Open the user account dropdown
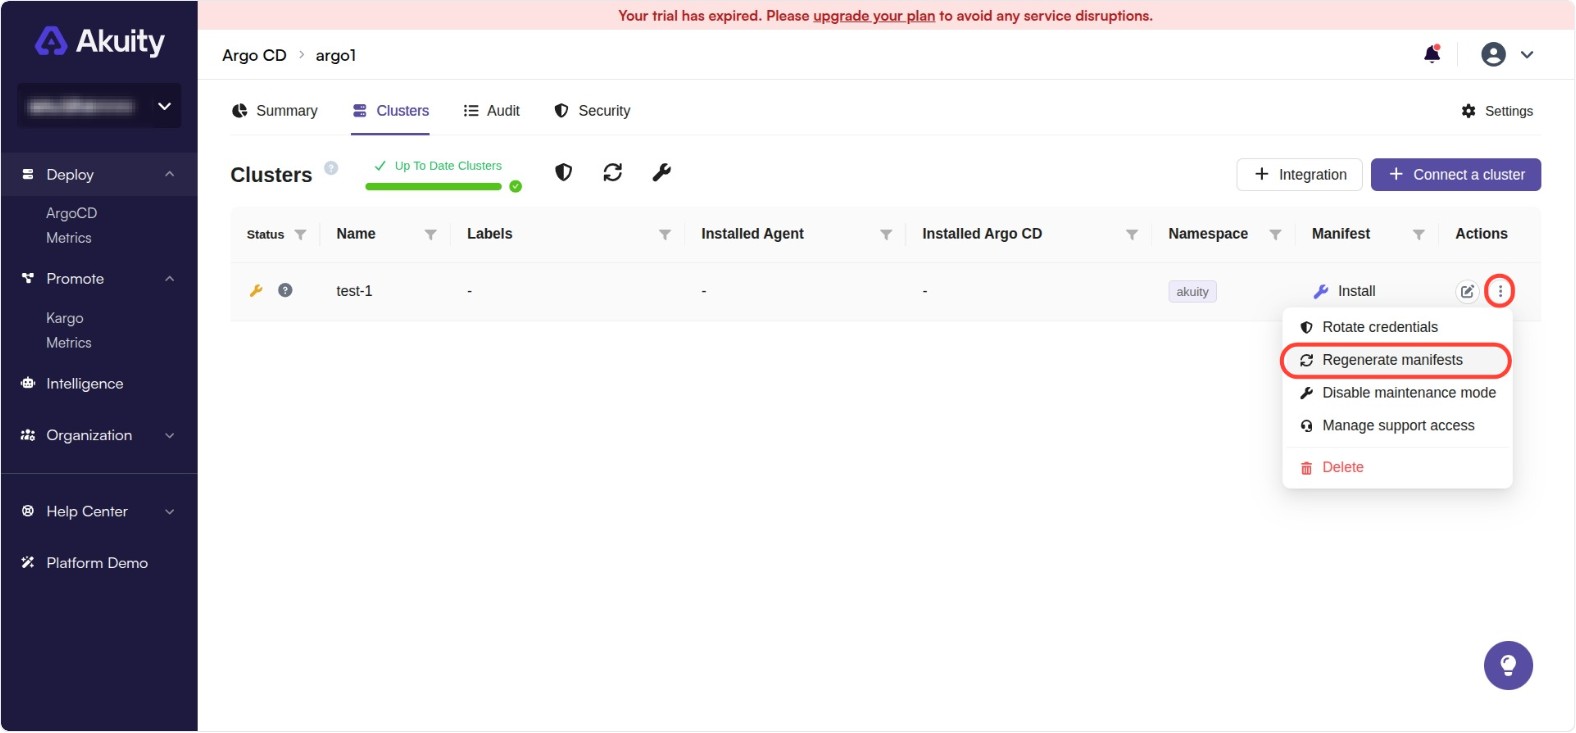This screenshot has width=1576, height=733. [1507, 55]
